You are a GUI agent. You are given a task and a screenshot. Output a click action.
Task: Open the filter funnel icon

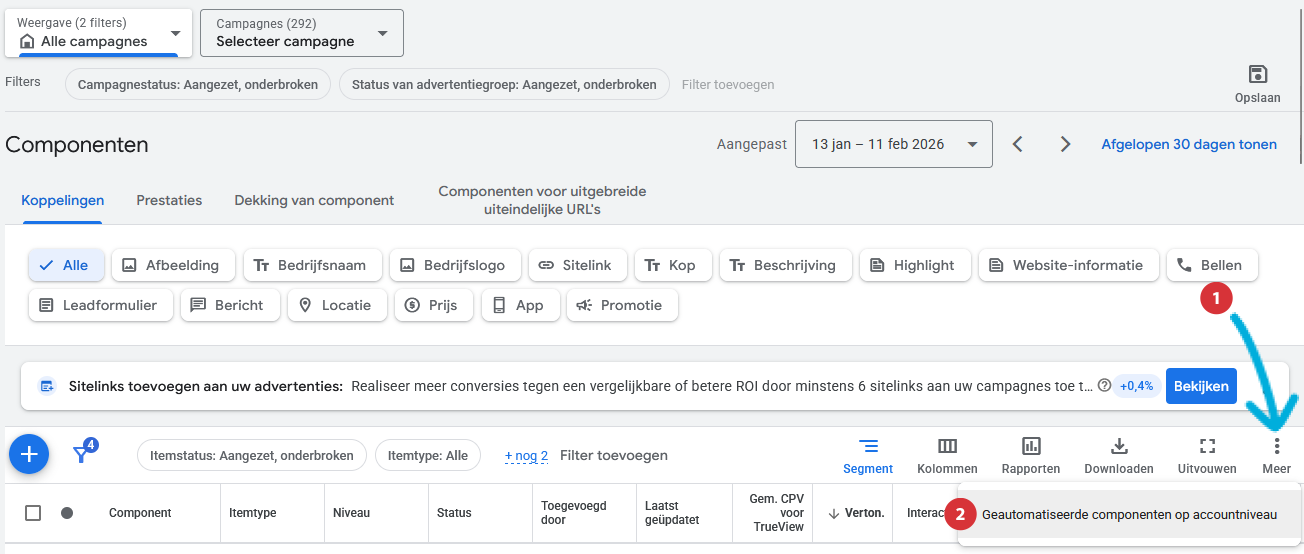(82, 455)
